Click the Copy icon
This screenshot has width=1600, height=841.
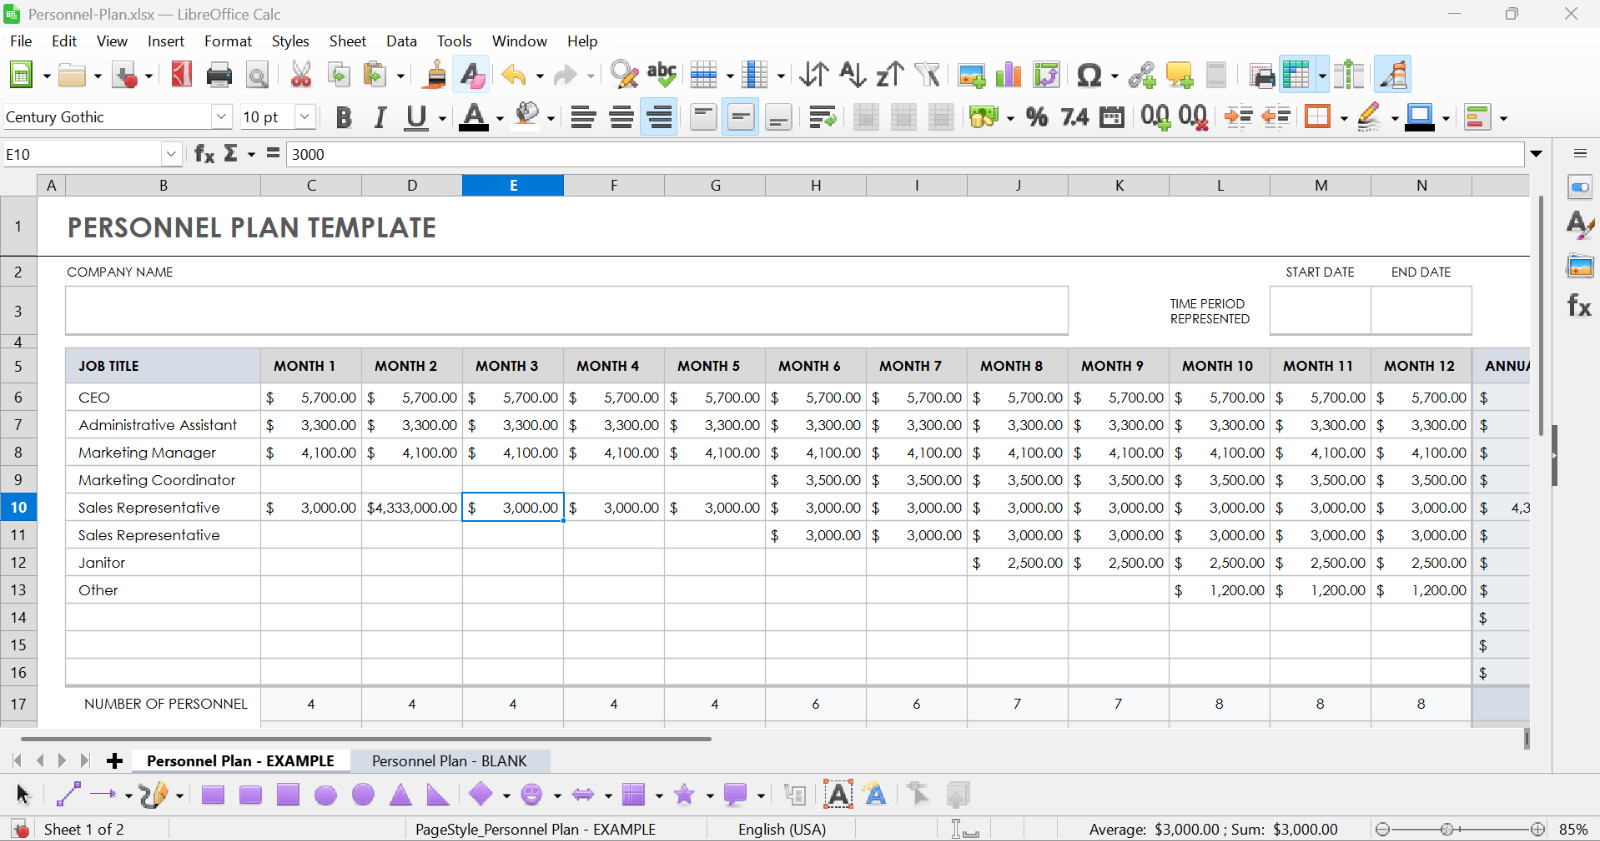coord(339,75)
